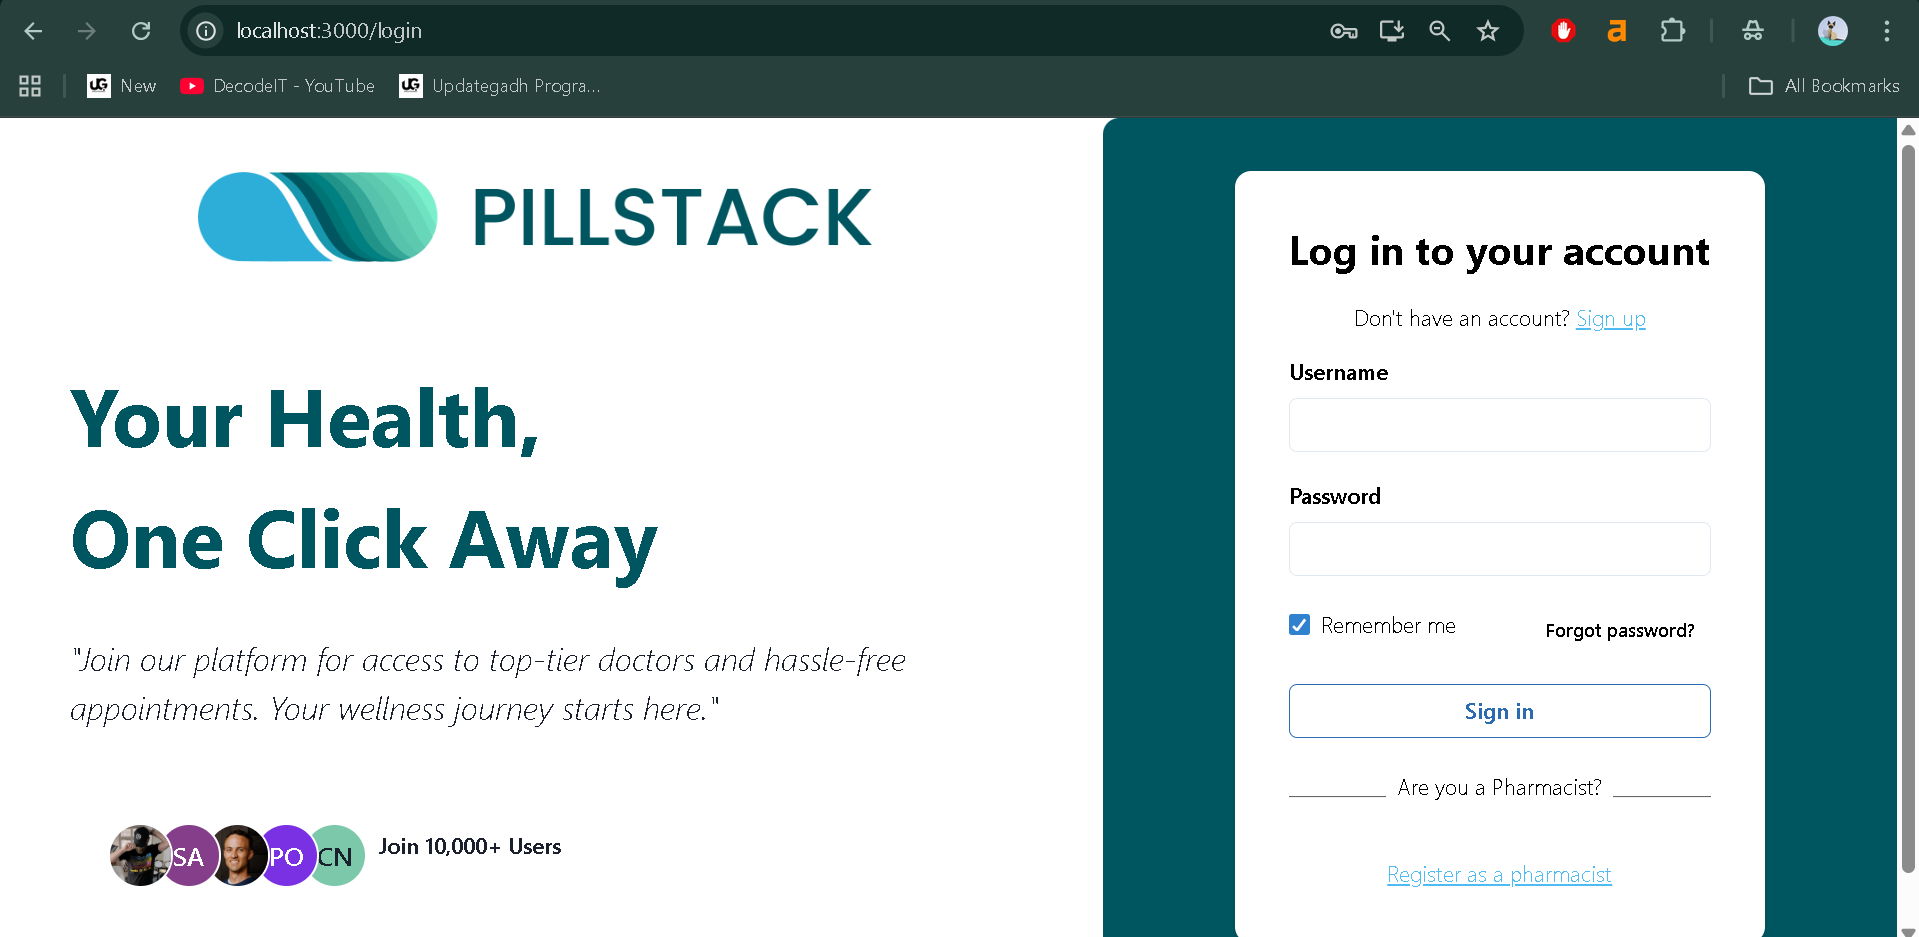The height and width of the screenshot is (937, 1919).
Task: Follow the Sign up link
Action: click(1610, 319)
